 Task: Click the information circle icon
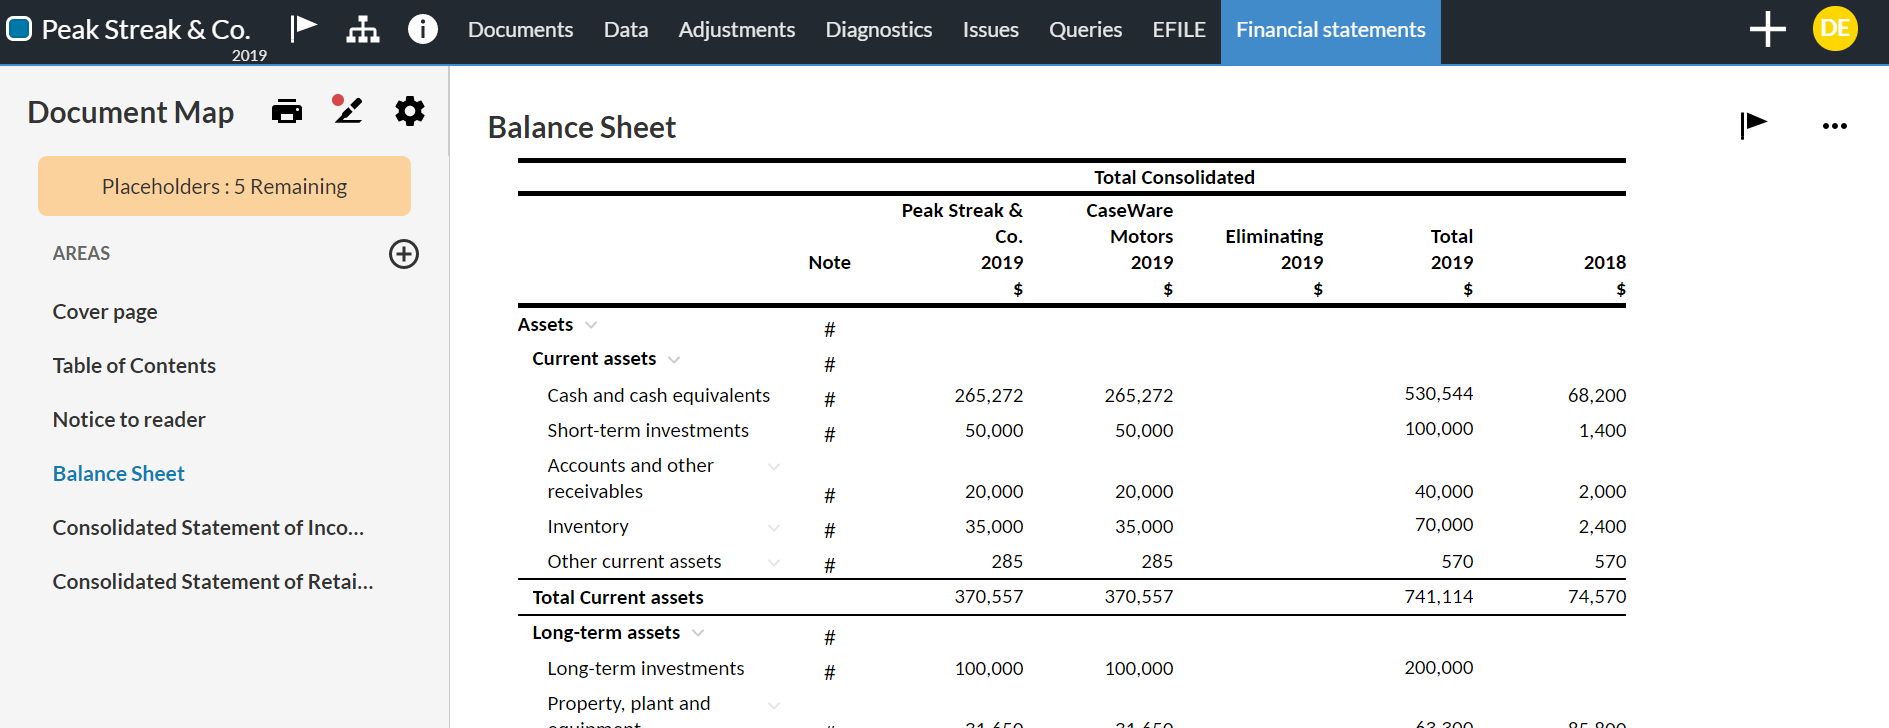(422, 29)
